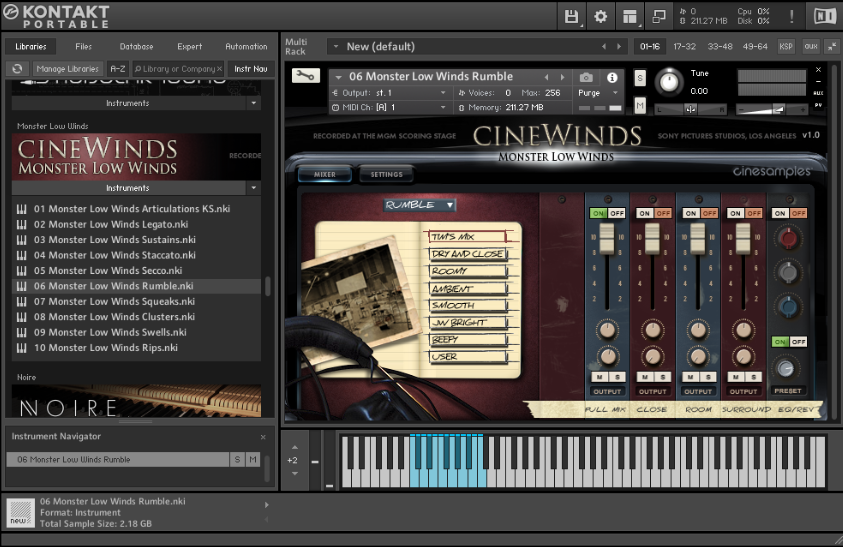843x547 pixels.
Task: Mute the FULL MIX channel
Action: (x=600, y=377)
